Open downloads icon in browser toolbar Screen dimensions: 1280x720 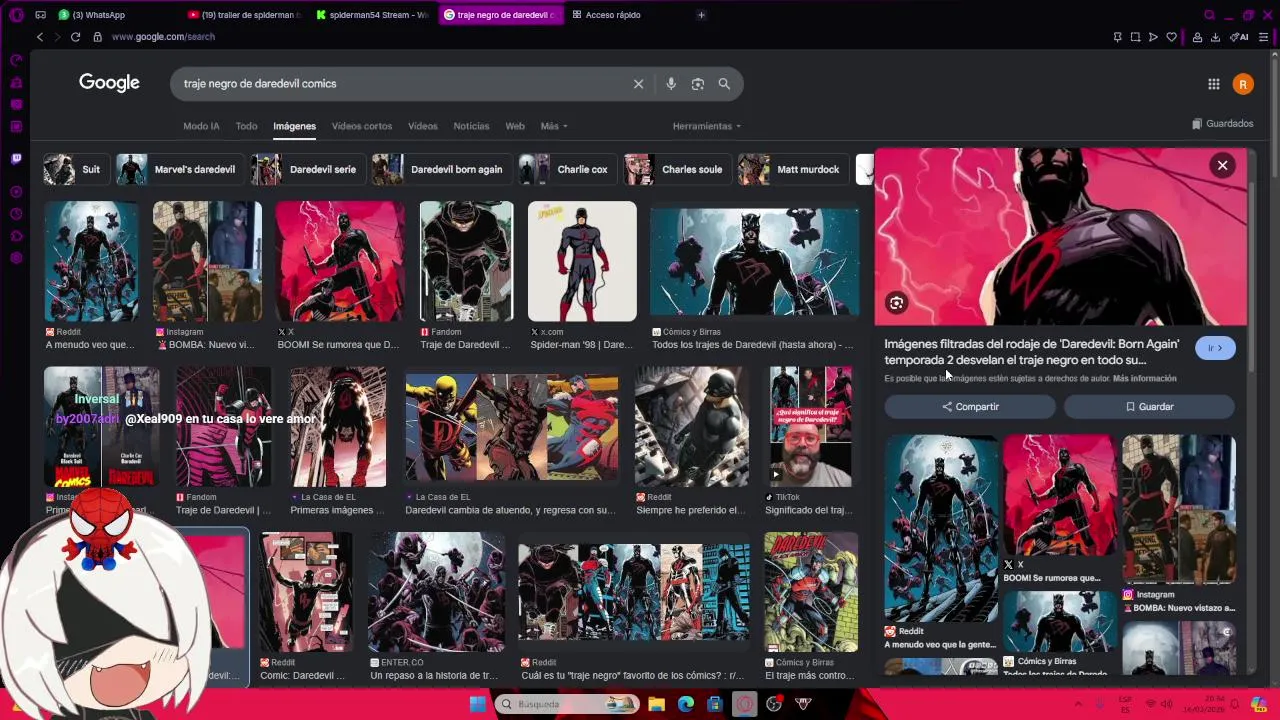pos(1215,37)
